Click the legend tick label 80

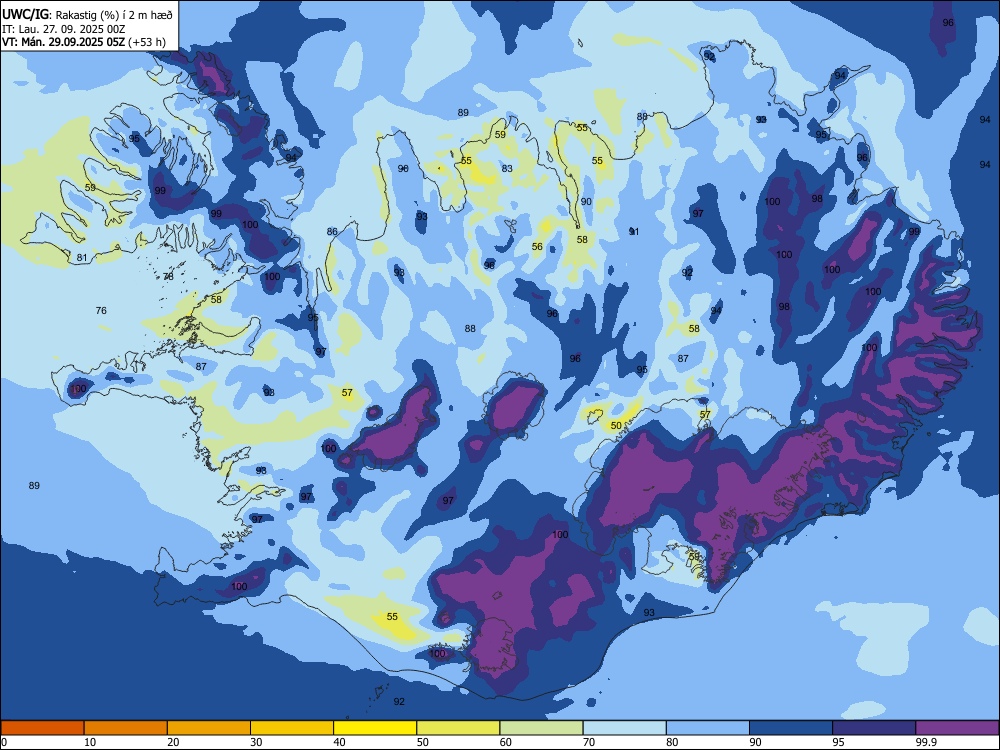(x=673, y=742)
